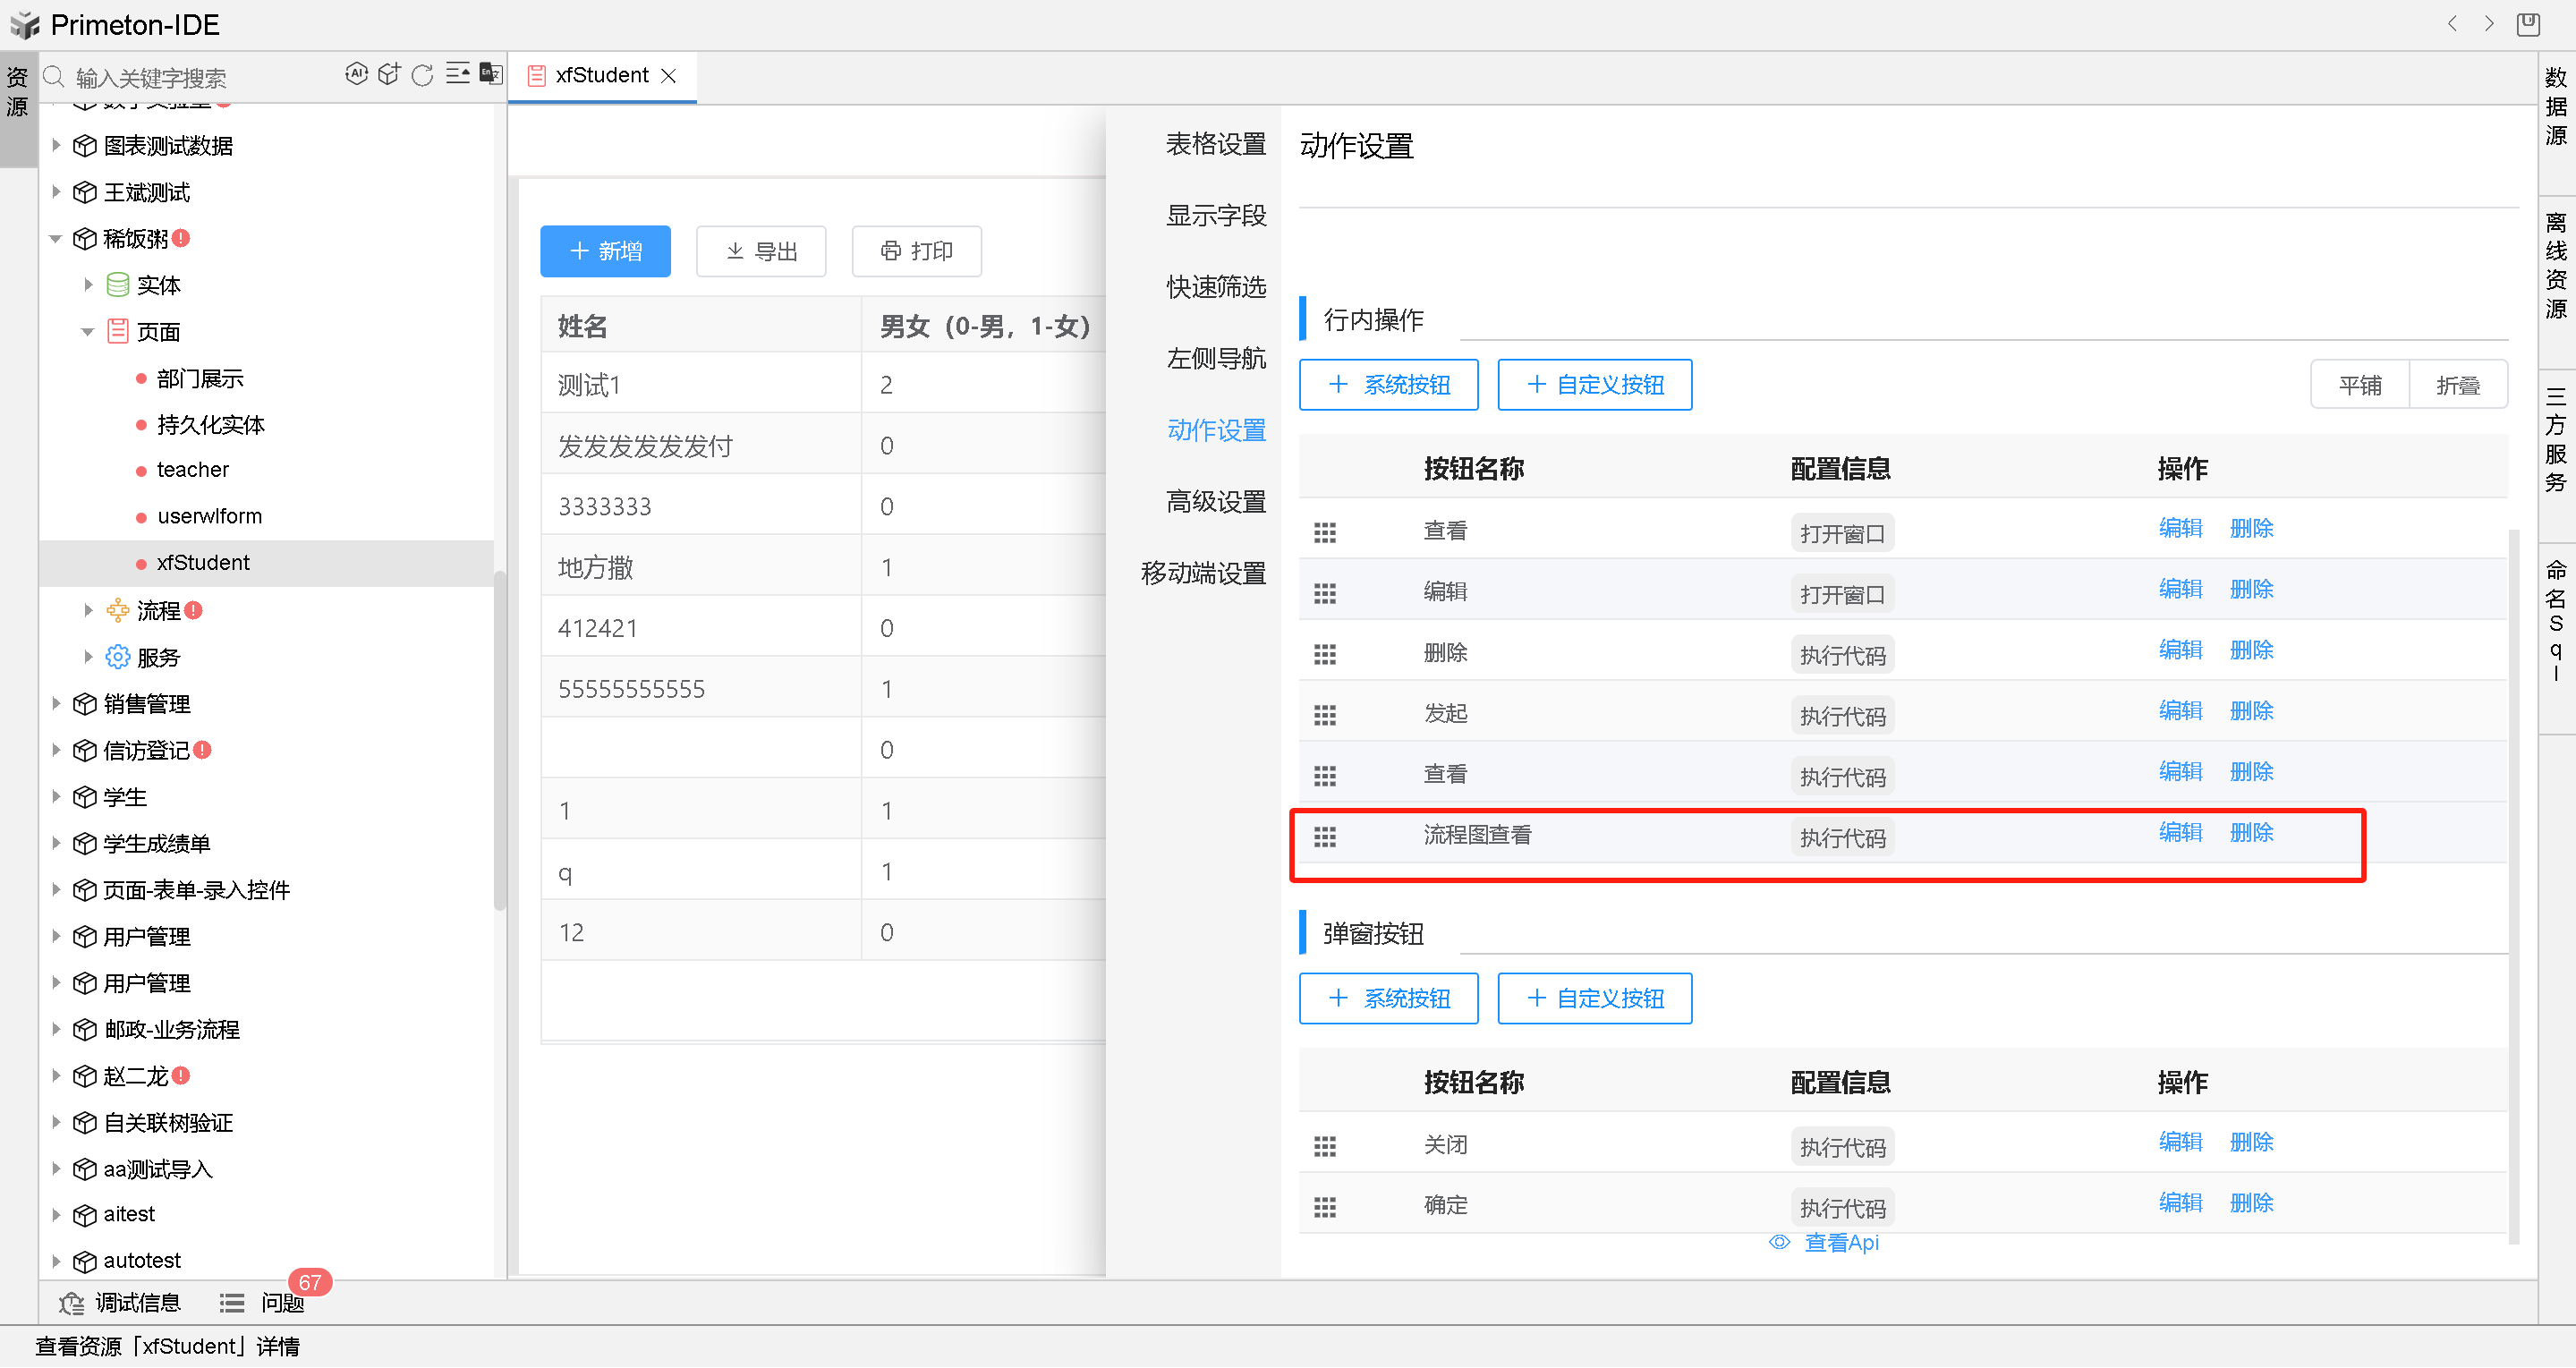This screenshot has height=1368, width=2576.
Task: Open the 问题 panel with 67 badge
Action: click(x=281, y=1303)
